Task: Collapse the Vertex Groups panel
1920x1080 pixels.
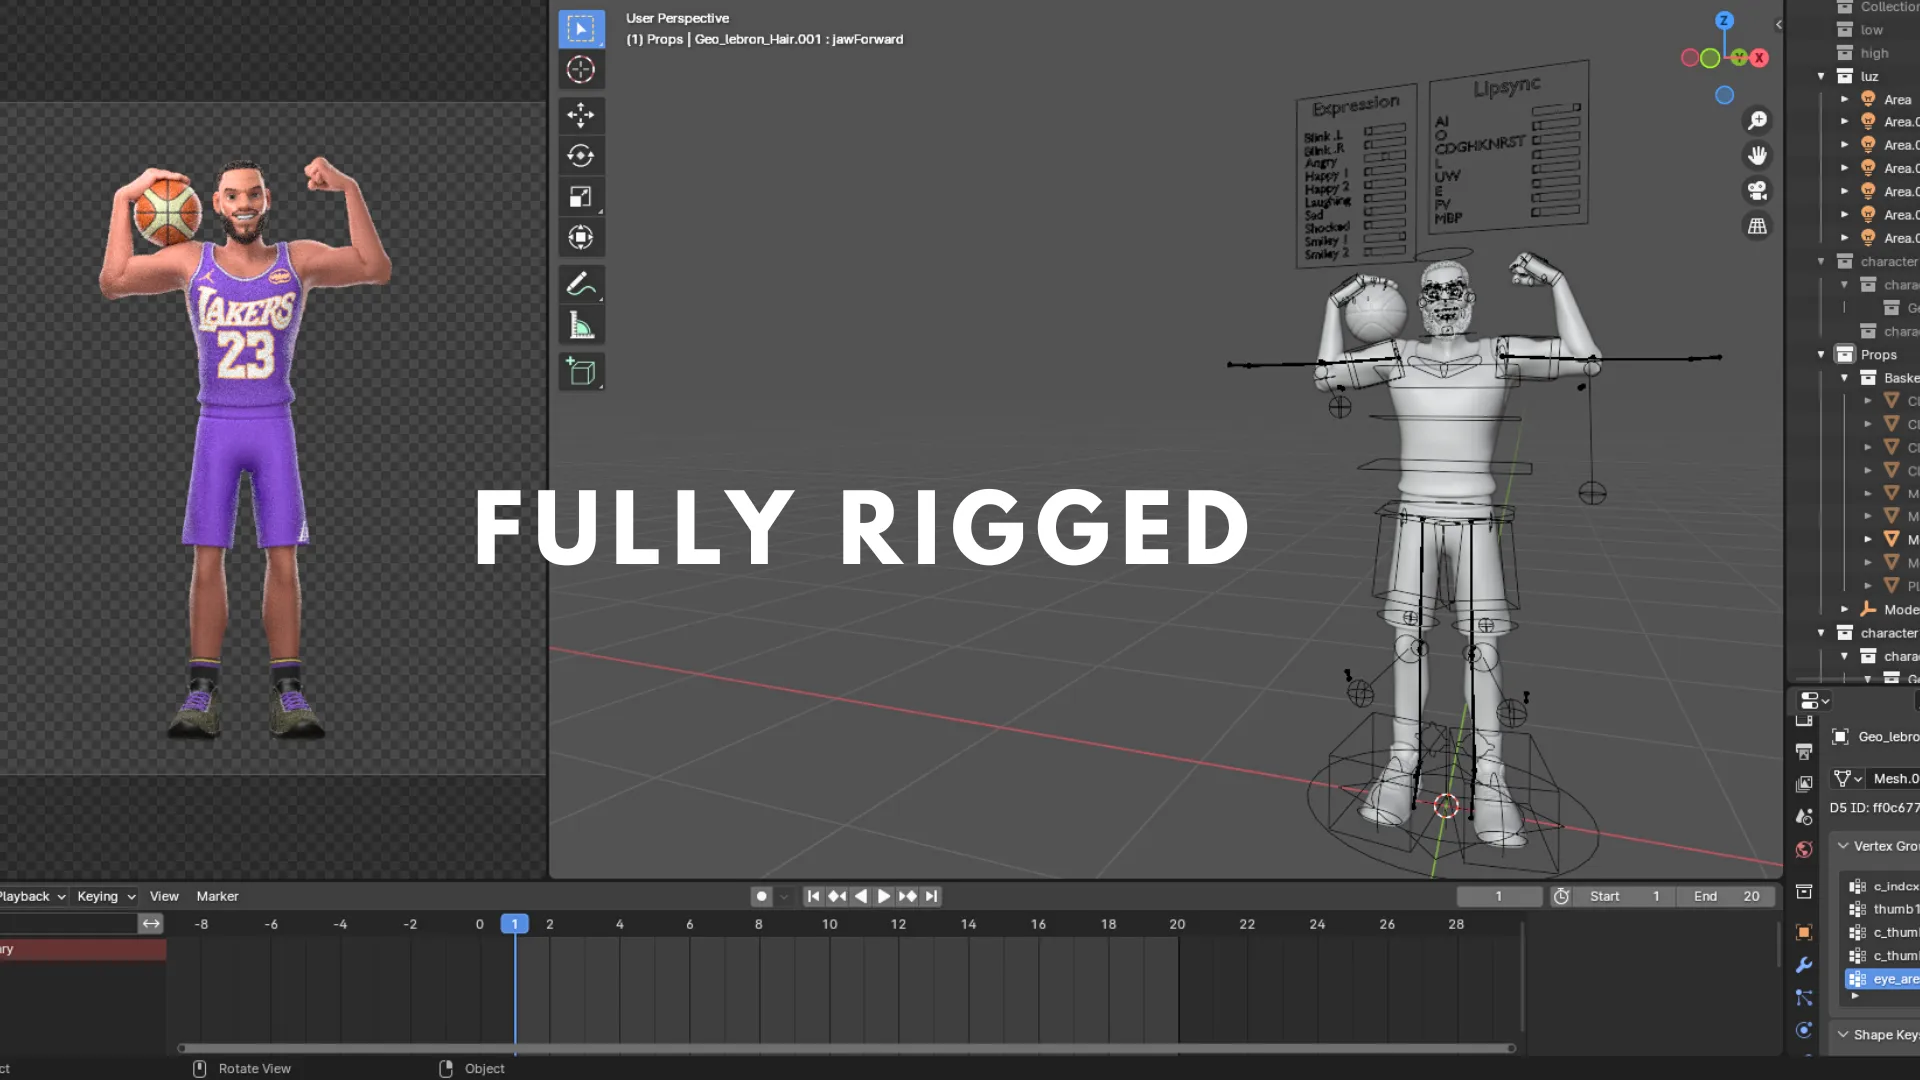Action: (x=1843, y=846)
